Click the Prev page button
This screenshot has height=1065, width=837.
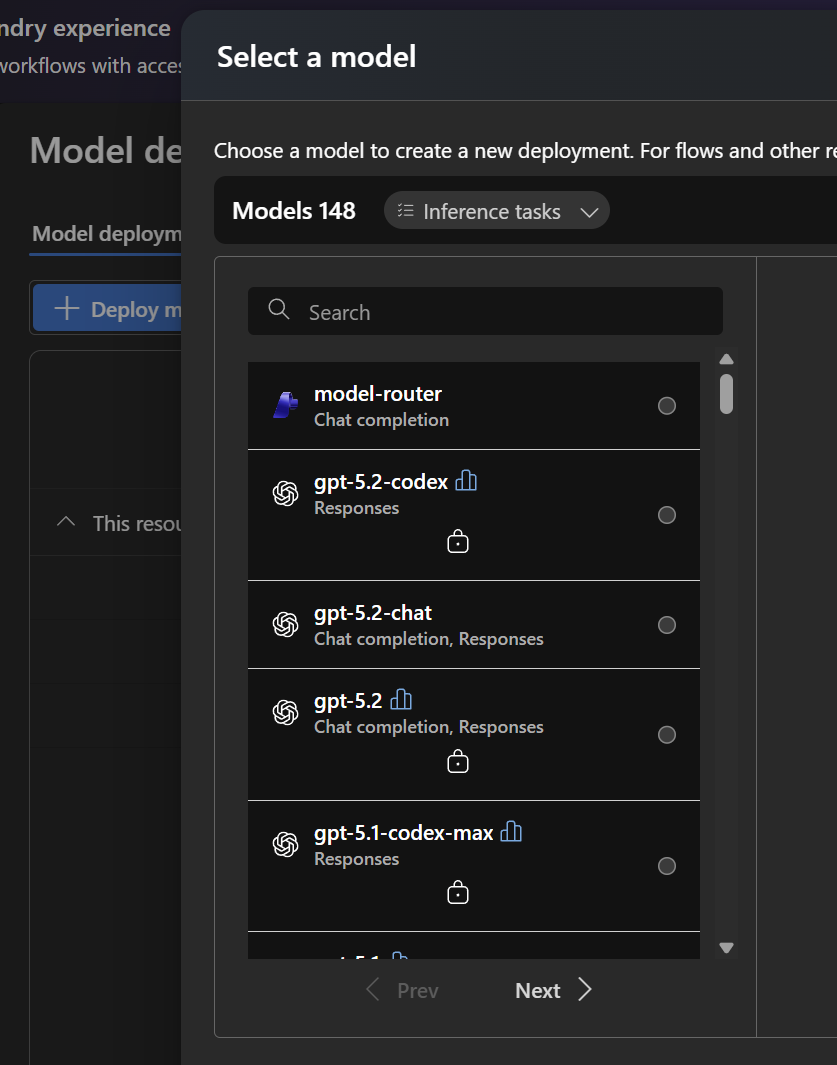click(x=402, y=990)
